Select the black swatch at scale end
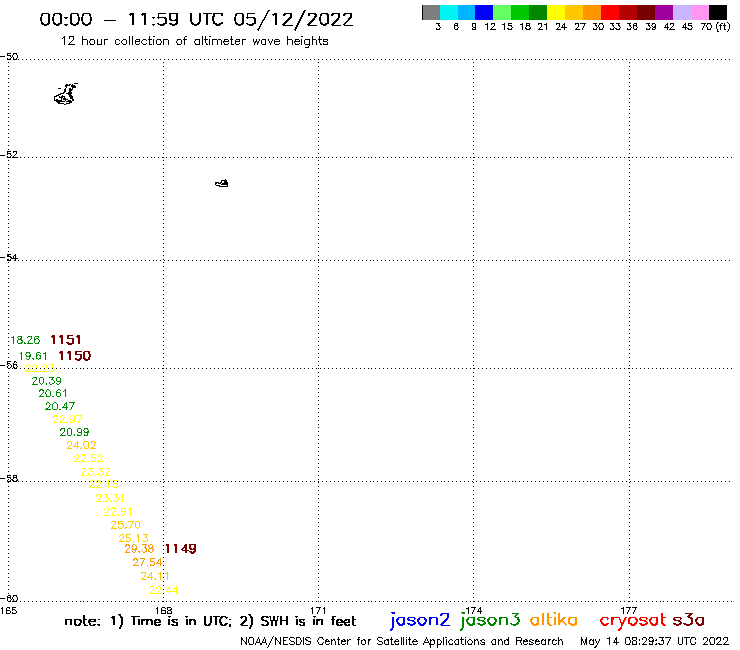 [x=718, y=12]
